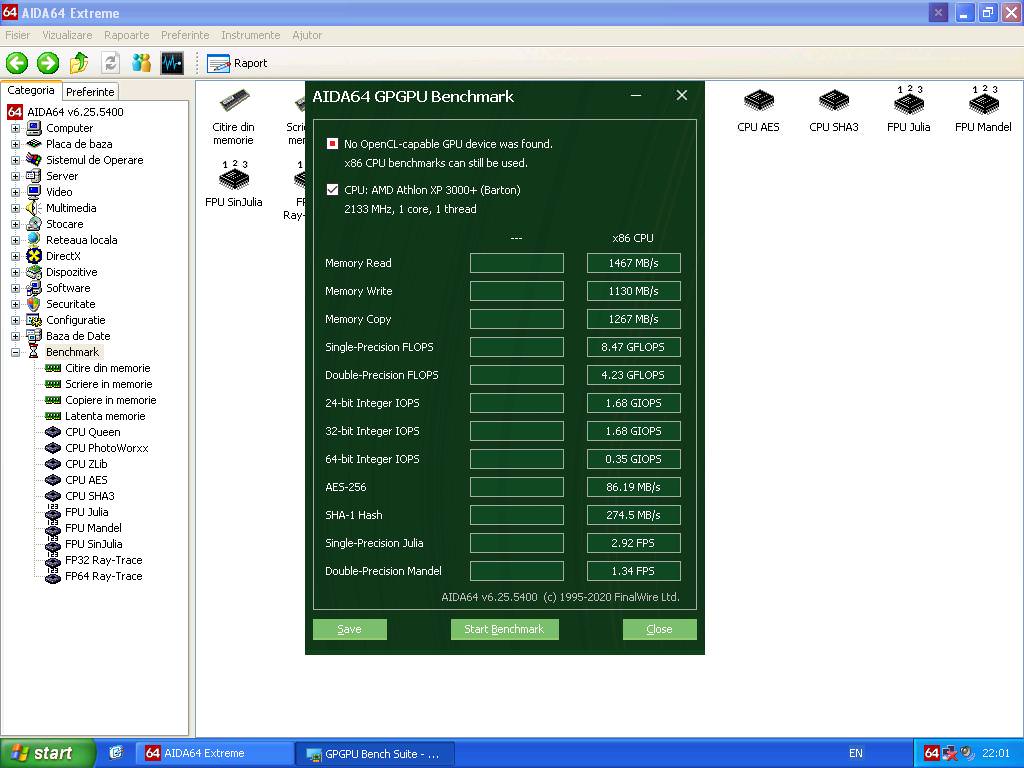Click the EN language indicator in taskbar
Viewport: 1024px width, 768px height.
coord(856,753)
